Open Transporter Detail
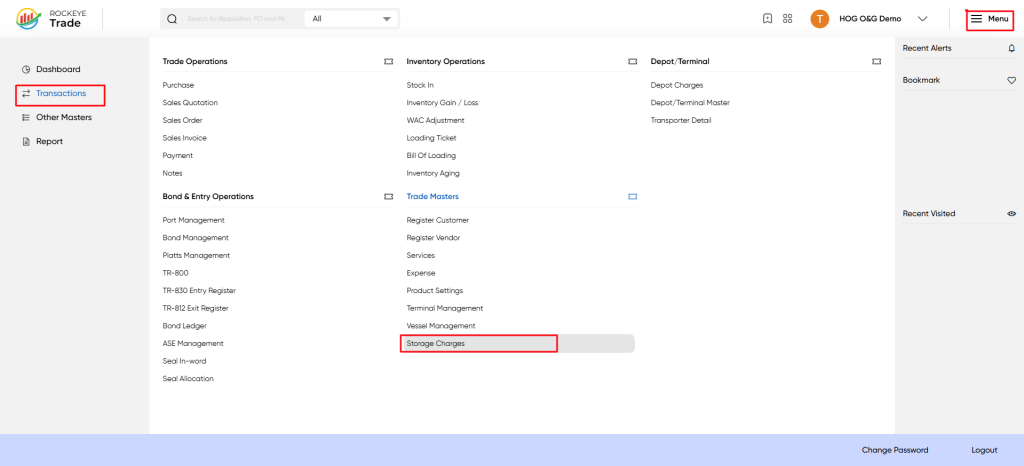Screen dimensions: 1024x466 (681, 120)
